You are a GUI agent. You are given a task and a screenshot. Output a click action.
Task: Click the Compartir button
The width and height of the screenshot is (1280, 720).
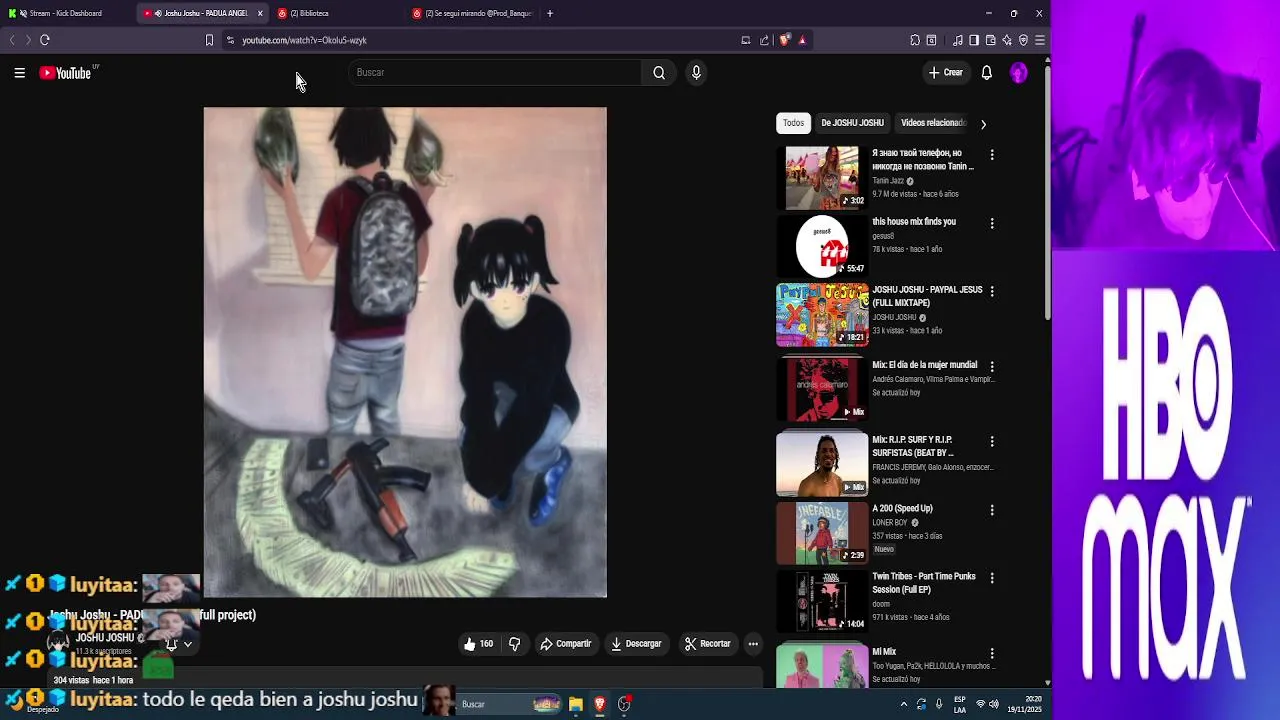[566, 644]
